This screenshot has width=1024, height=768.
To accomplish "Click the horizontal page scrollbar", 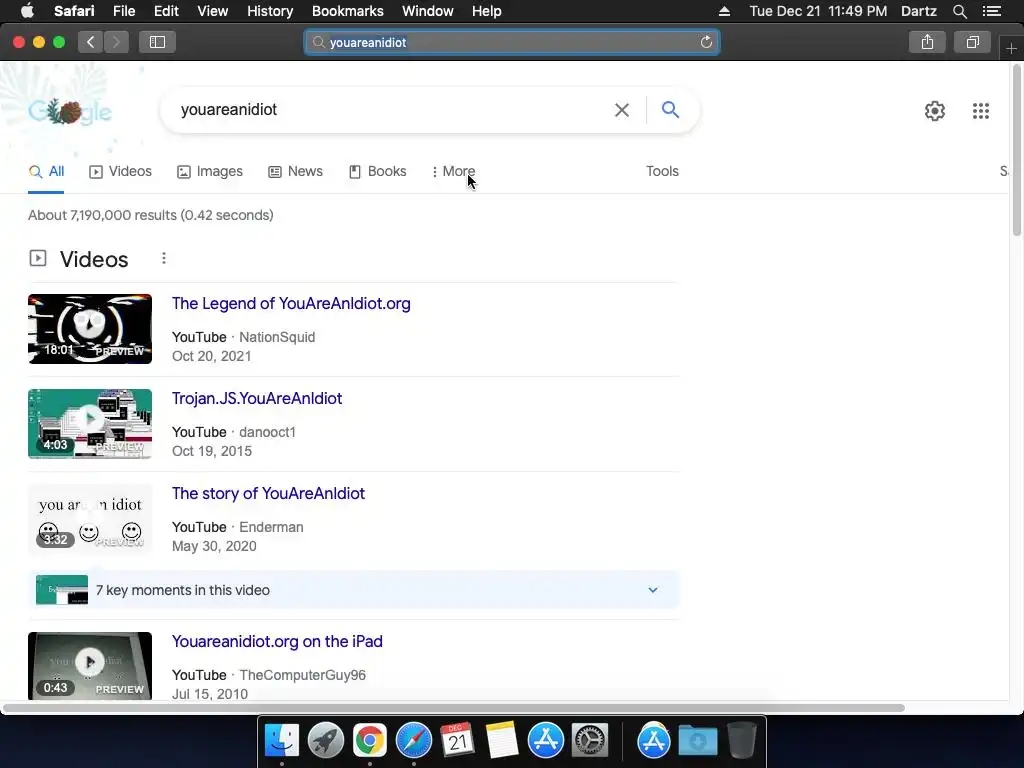I will pos(454,708).
